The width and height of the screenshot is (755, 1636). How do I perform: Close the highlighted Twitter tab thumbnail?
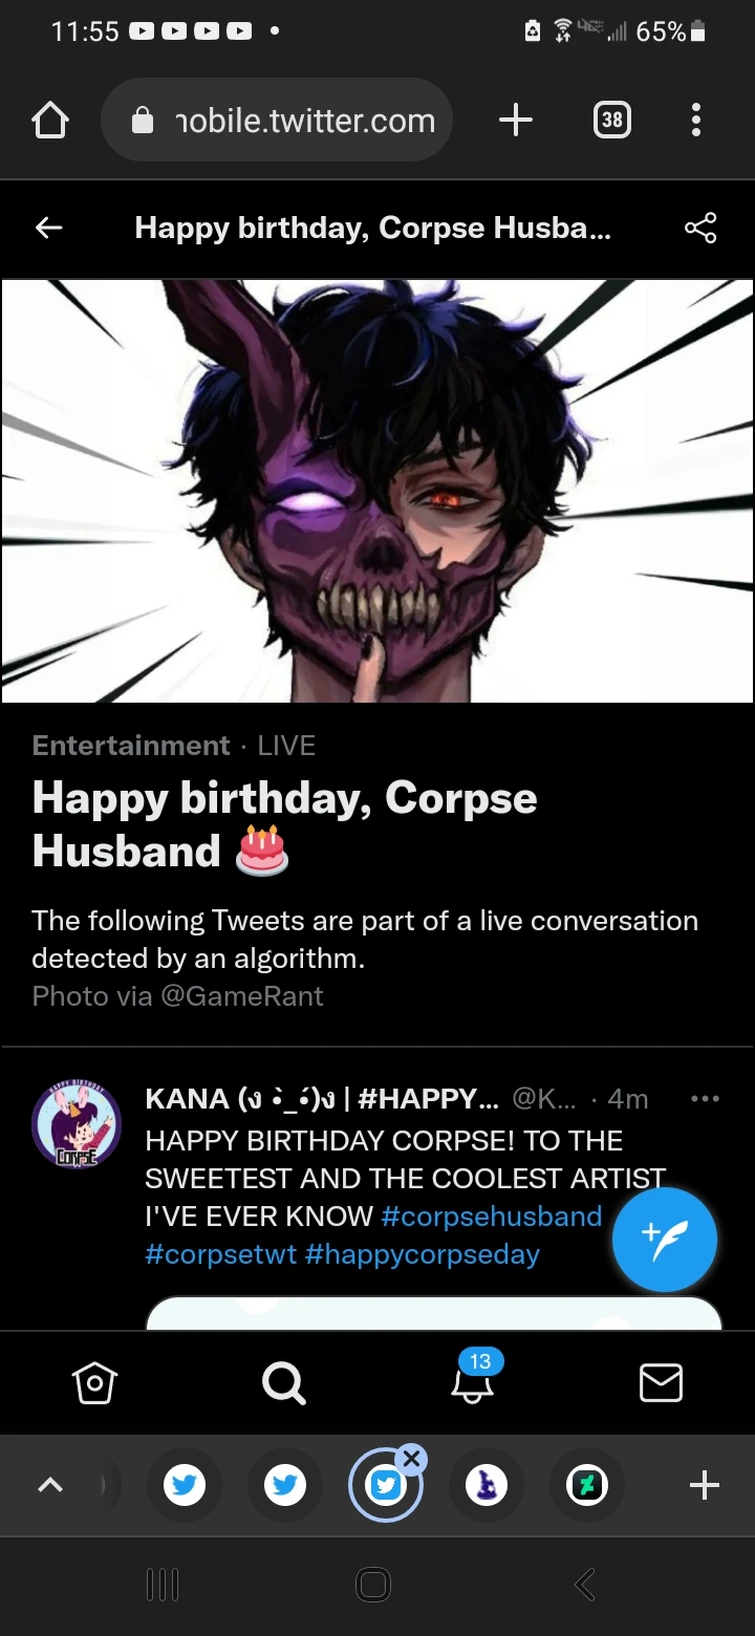[x=412, y=1458]
